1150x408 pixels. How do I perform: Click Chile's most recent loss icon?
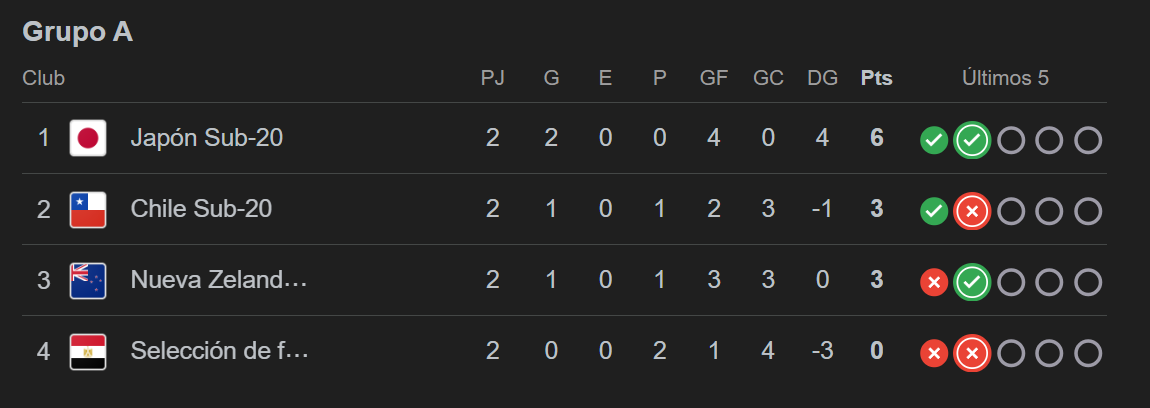click(972, 212)
